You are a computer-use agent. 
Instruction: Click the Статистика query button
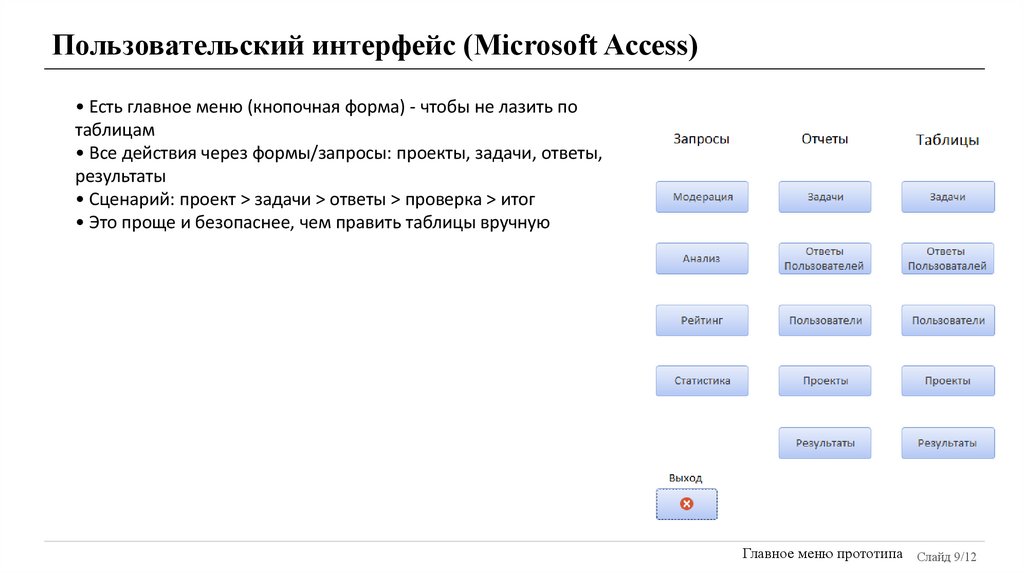[x=702, y=381]
